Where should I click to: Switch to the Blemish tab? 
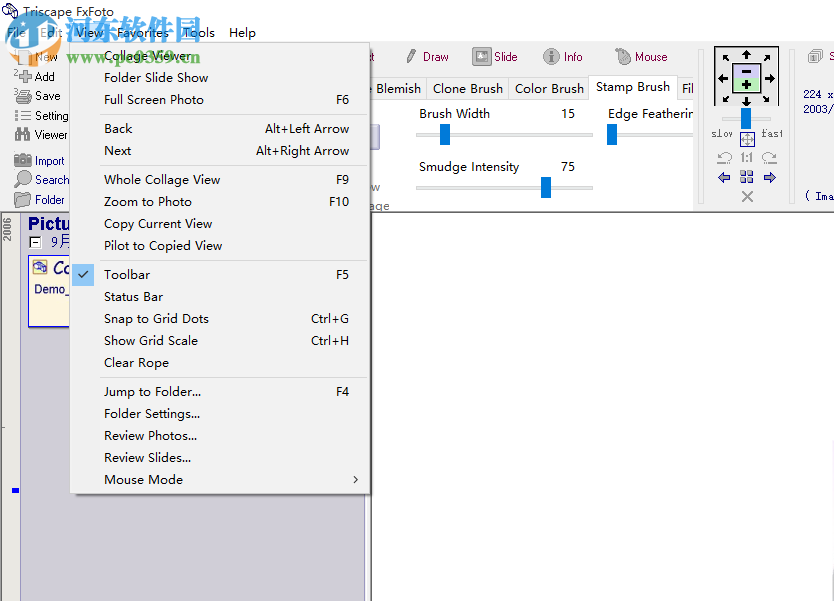pyautogui.click(x=398, y=88)
